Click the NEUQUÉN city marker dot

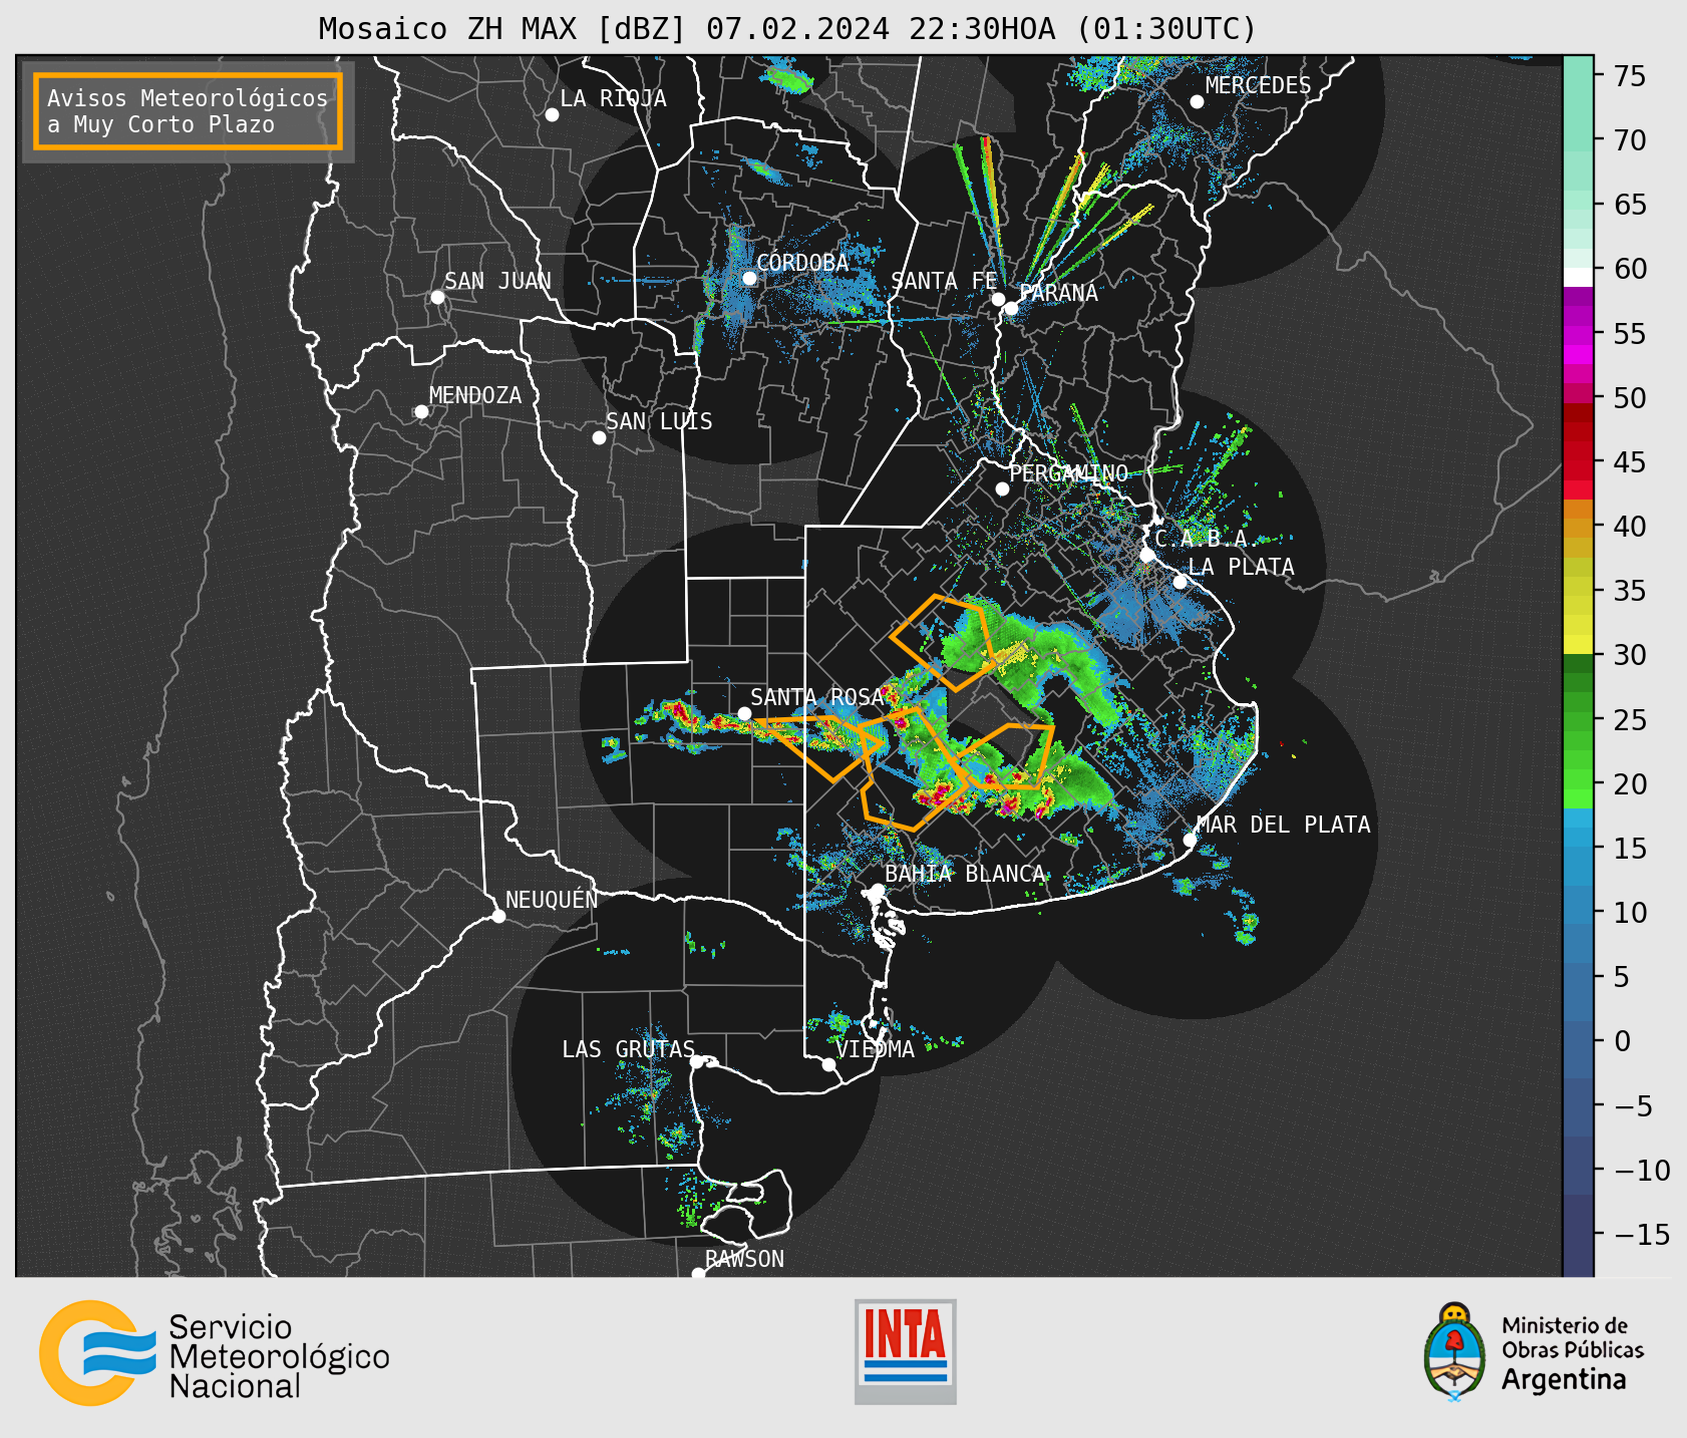(498, 916)
